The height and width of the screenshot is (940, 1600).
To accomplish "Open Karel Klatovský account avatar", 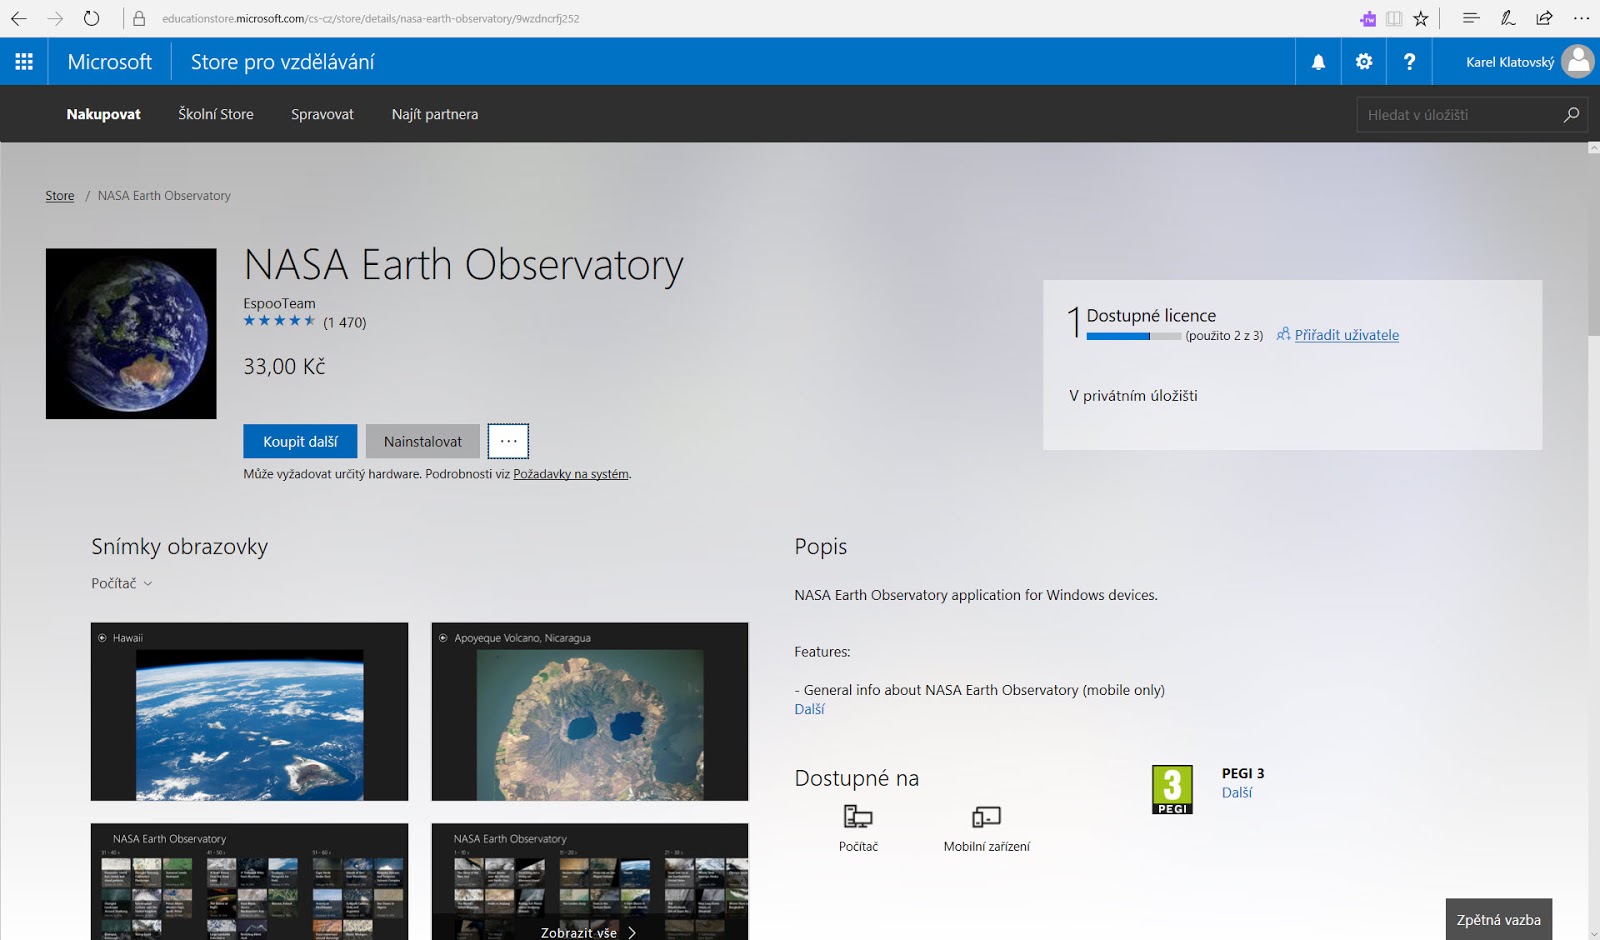I will coord(1578,62).
